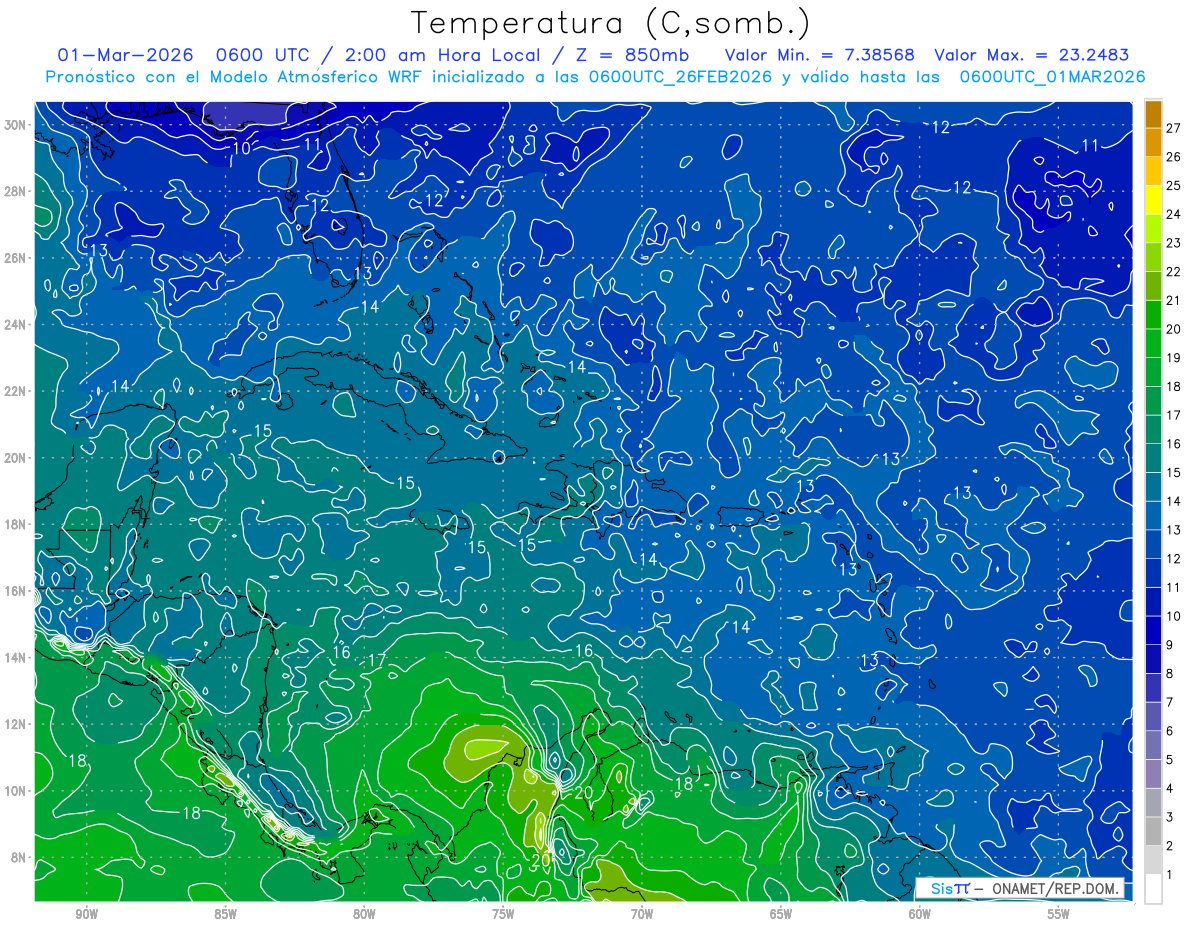Click the "SisTT - ONAMET/REP.DOM." logo box

click(x=1020, y=888)
